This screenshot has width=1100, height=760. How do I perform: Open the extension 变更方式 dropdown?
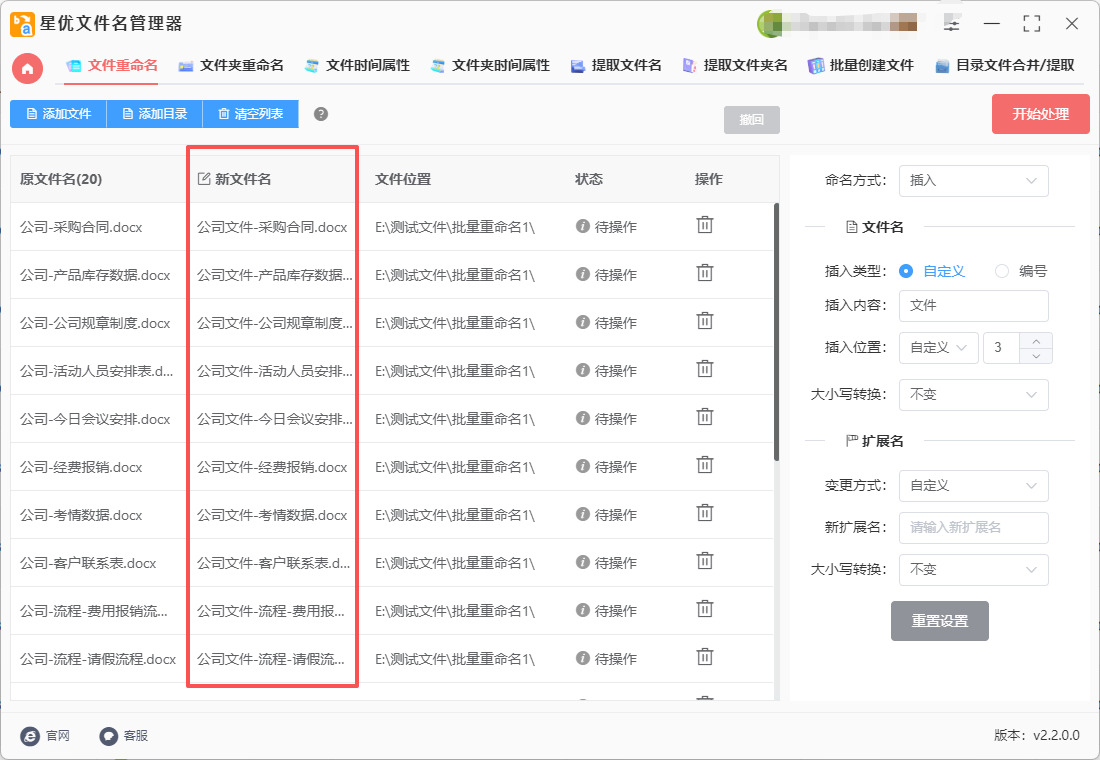(x=973, y=486)
